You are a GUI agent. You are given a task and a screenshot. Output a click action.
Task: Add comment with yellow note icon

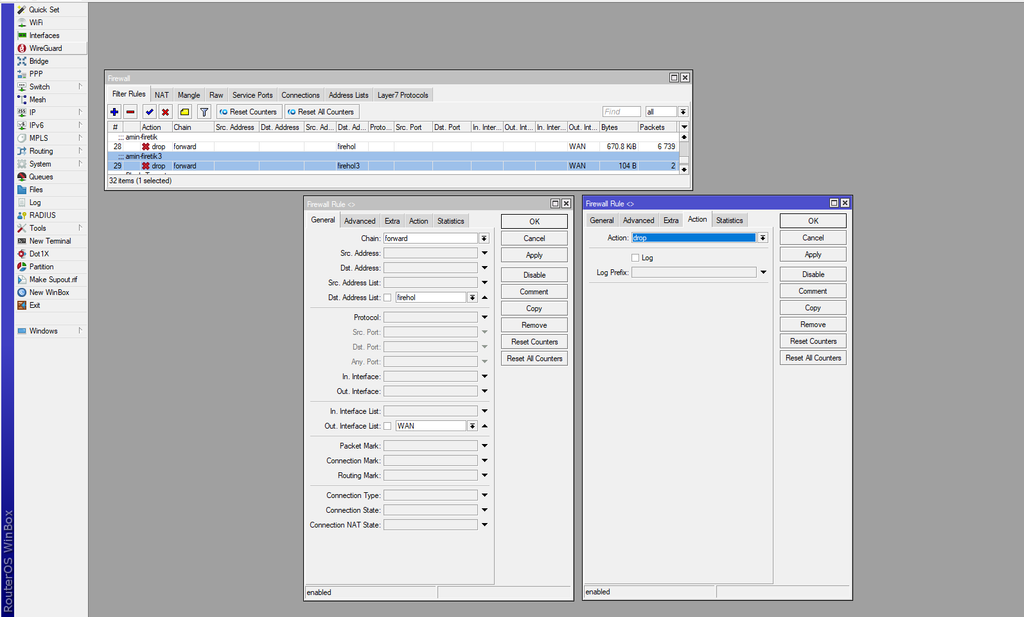click(185, 112)
